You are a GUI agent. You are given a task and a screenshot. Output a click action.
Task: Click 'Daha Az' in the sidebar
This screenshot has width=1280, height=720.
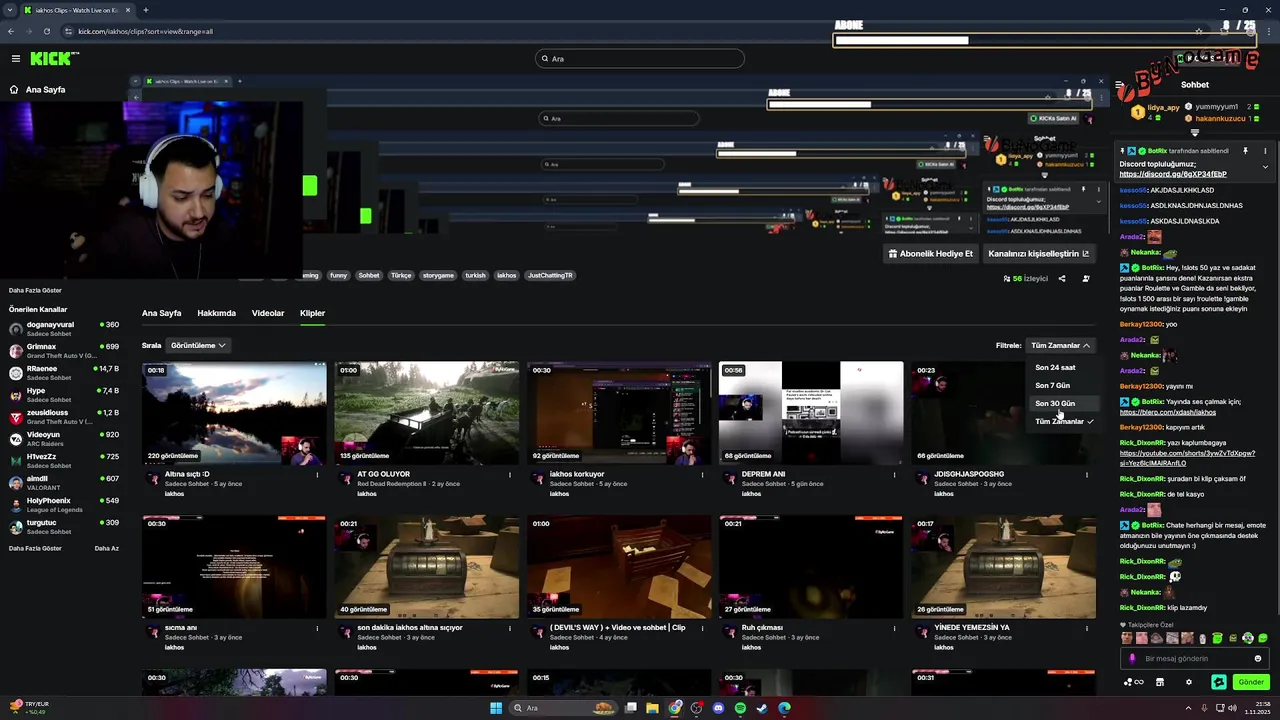[x=106, y=548]
